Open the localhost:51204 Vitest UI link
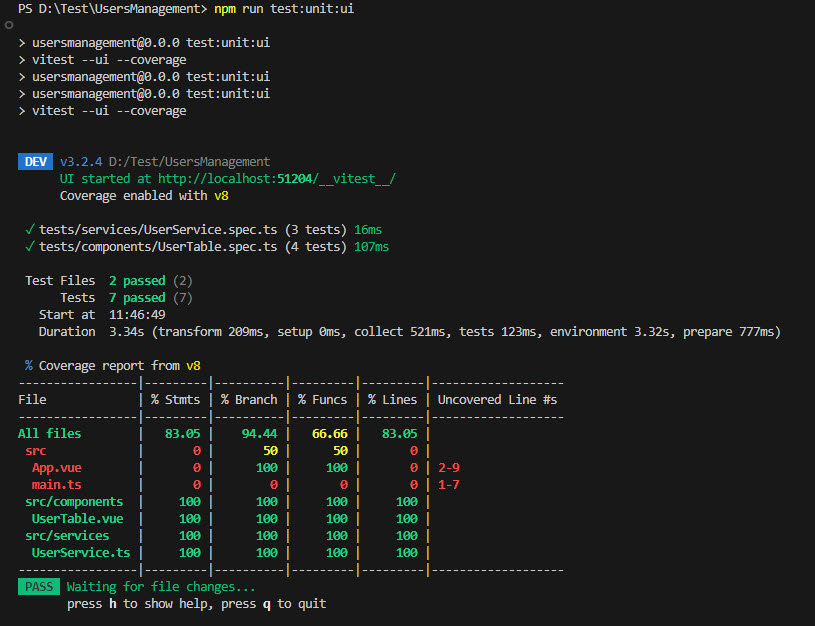This screenshot has height=626, width=815. pyautogui.click(x=277, y=179)
